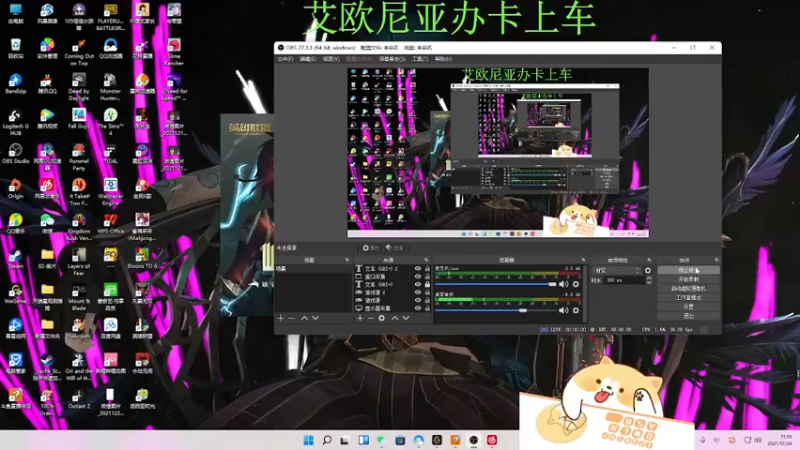Pop out the Scene Transitions dock icon

(x=649, y=260)
